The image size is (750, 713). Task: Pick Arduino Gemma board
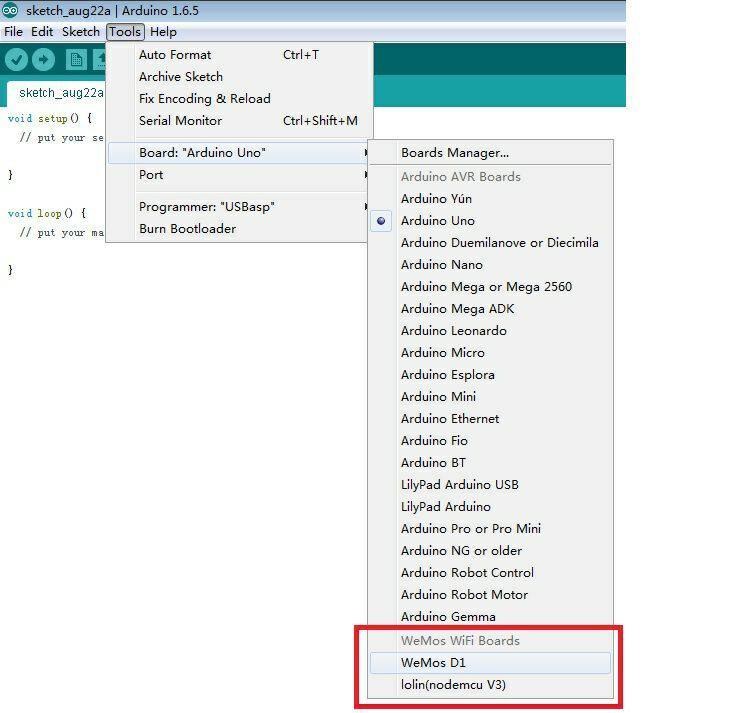pyautogui.click(x=490, y=617)
